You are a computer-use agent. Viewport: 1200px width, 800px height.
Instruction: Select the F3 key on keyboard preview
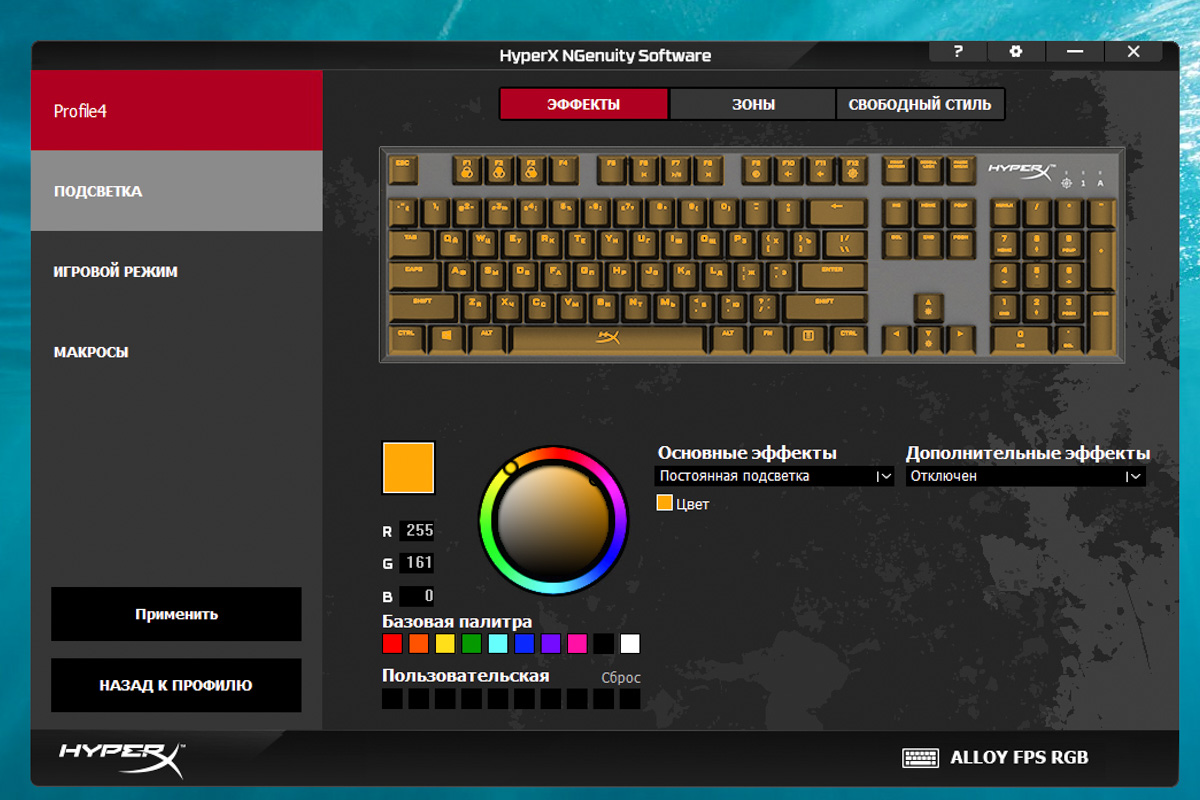pos(530,169)
